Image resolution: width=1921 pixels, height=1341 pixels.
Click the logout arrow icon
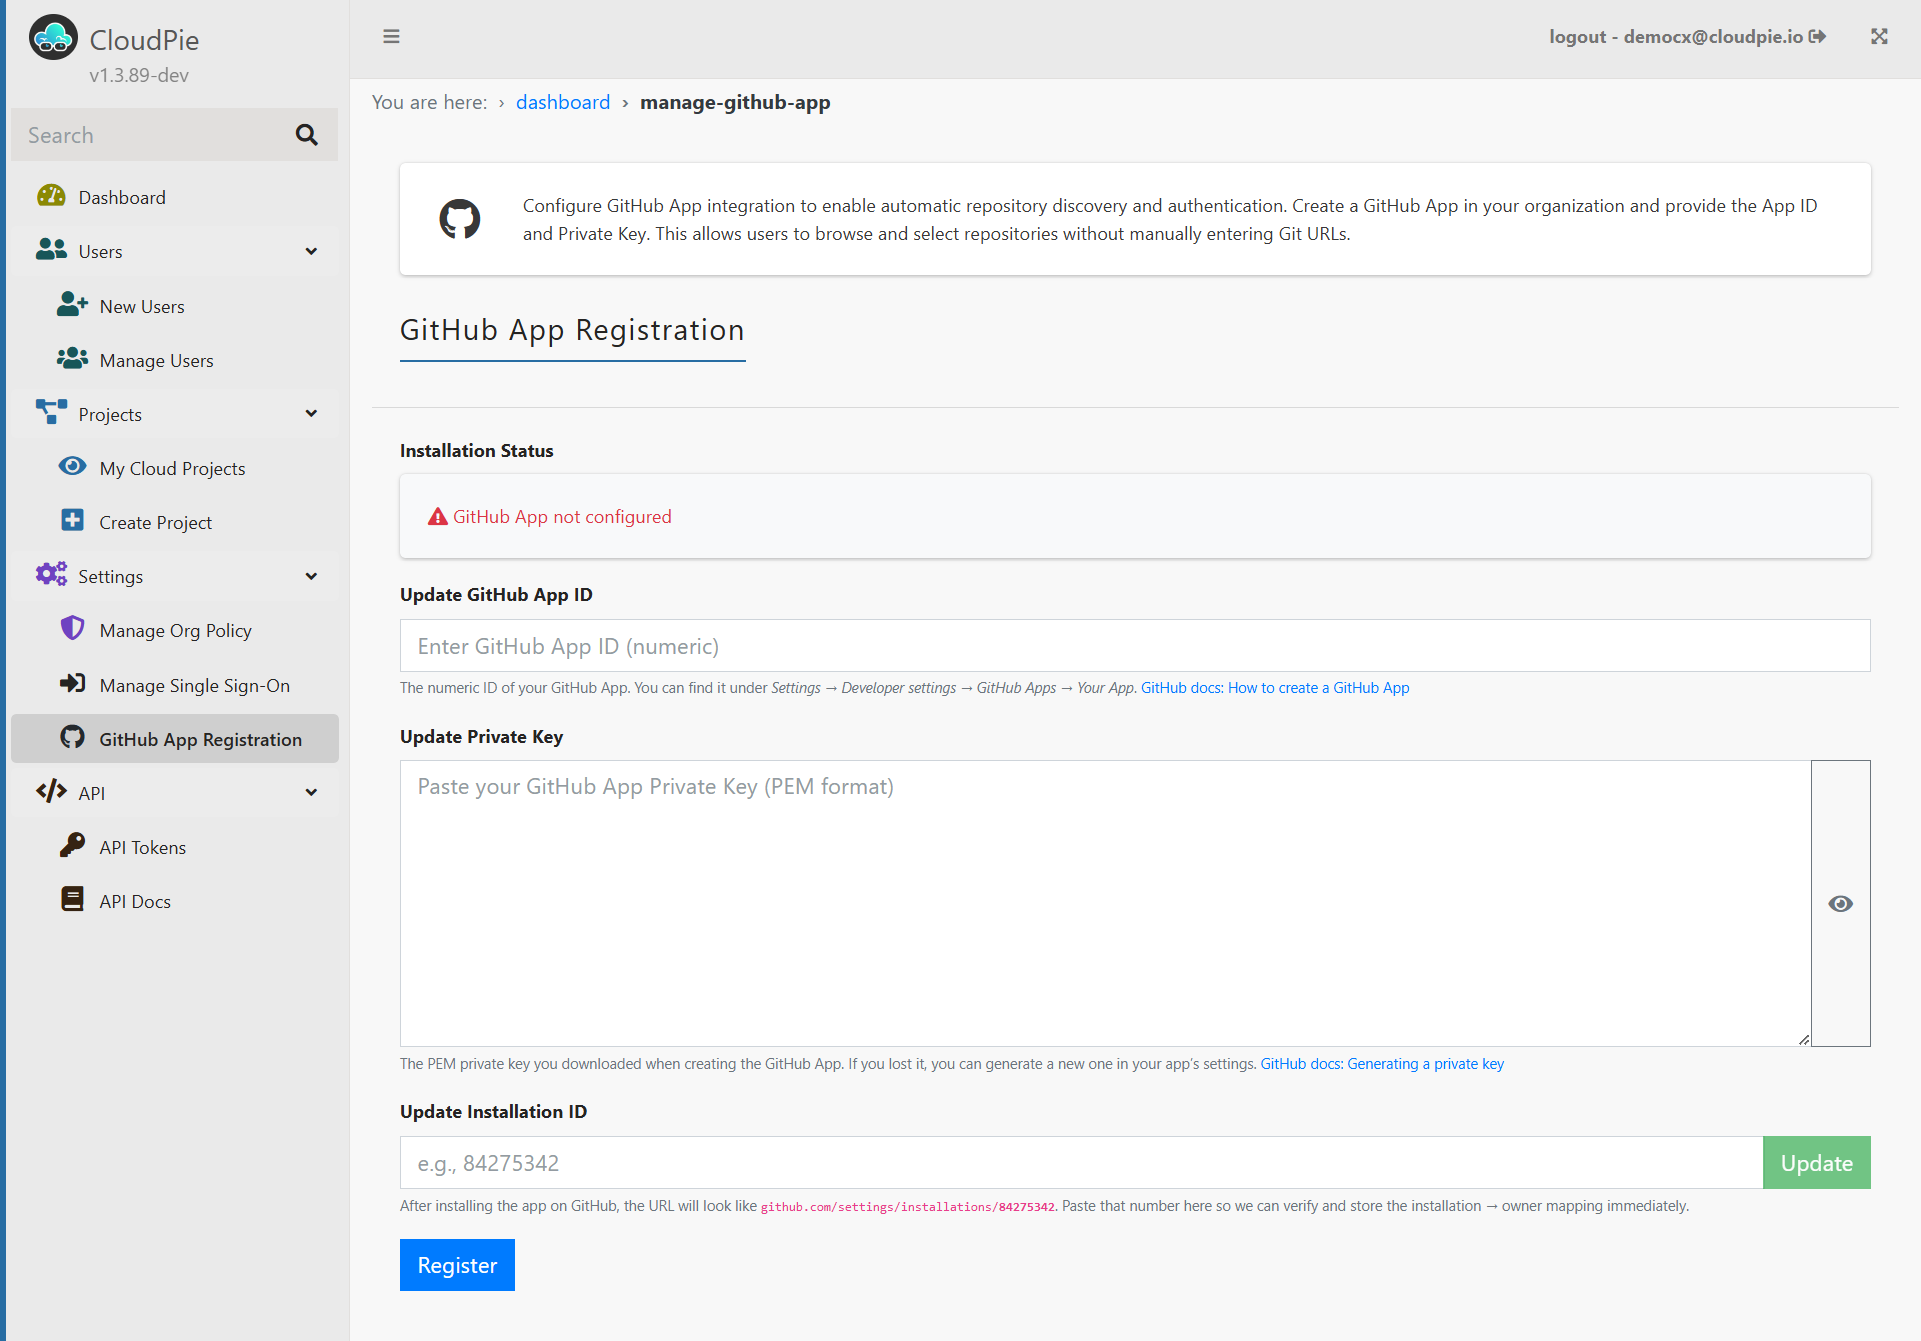tap(1818, 37)
